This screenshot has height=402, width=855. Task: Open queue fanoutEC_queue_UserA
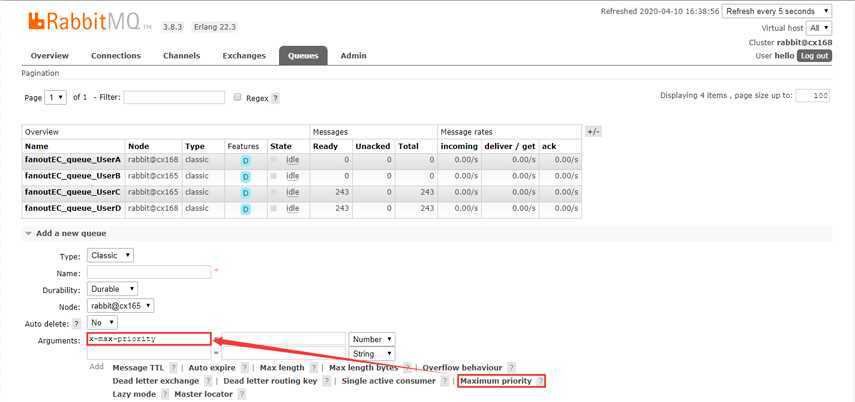tap(73, 160)
